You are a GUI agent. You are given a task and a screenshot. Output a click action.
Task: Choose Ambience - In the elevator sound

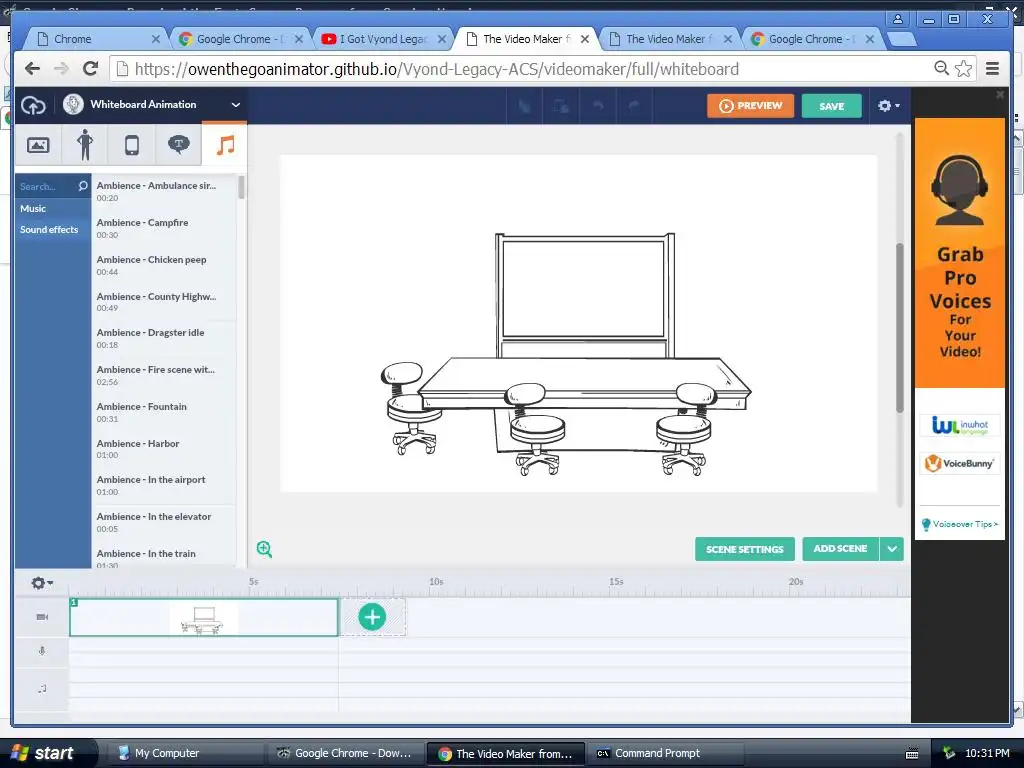[163, 522]
